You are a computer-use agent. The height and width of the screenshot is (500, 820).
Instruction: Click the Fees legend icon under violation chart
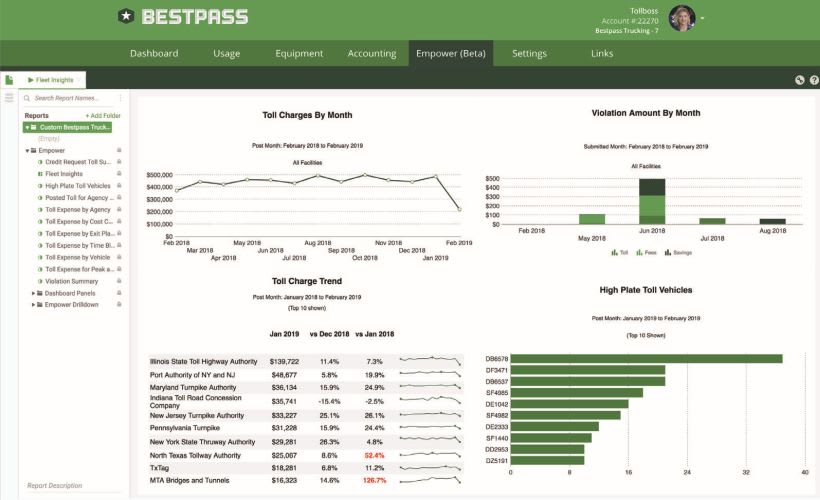coord(639,253)
